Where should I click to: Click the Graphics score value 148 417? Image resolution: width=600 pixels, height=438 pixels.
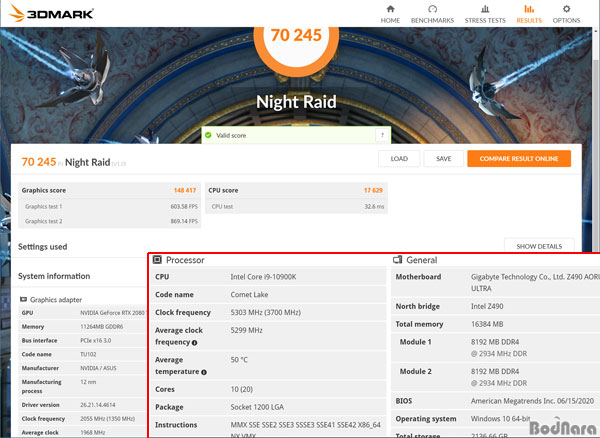pos(185,190)
